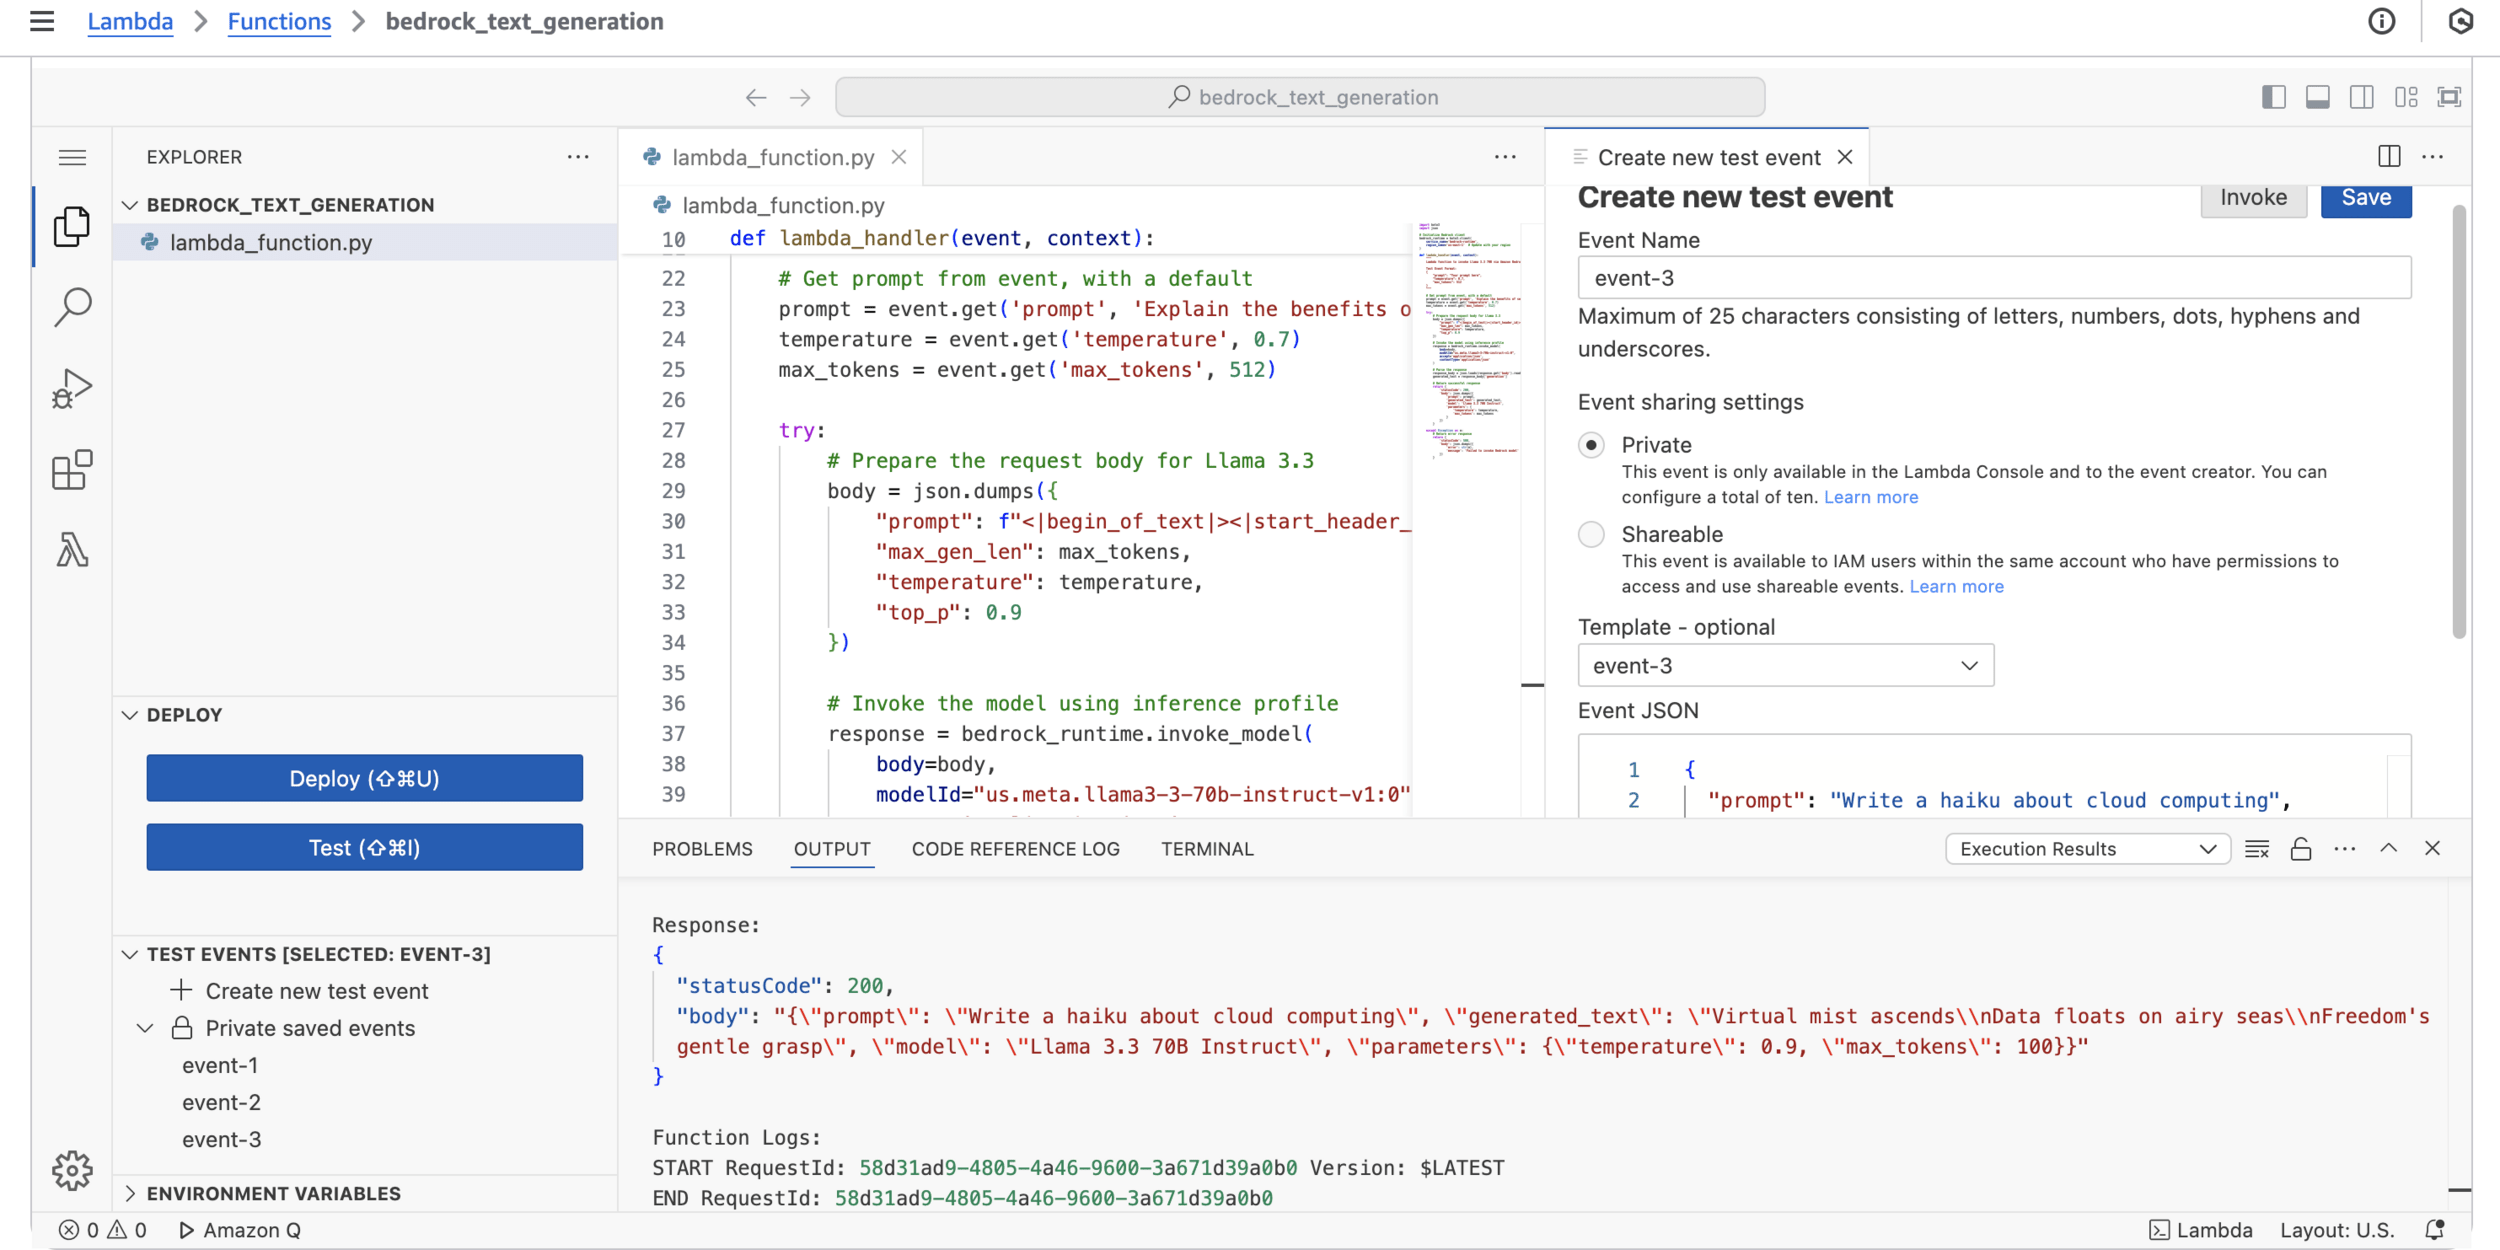This screenshot has height=1250, width=2500.
Task: Toggle the output scroll lock icon
Action: coord(2300,849)
